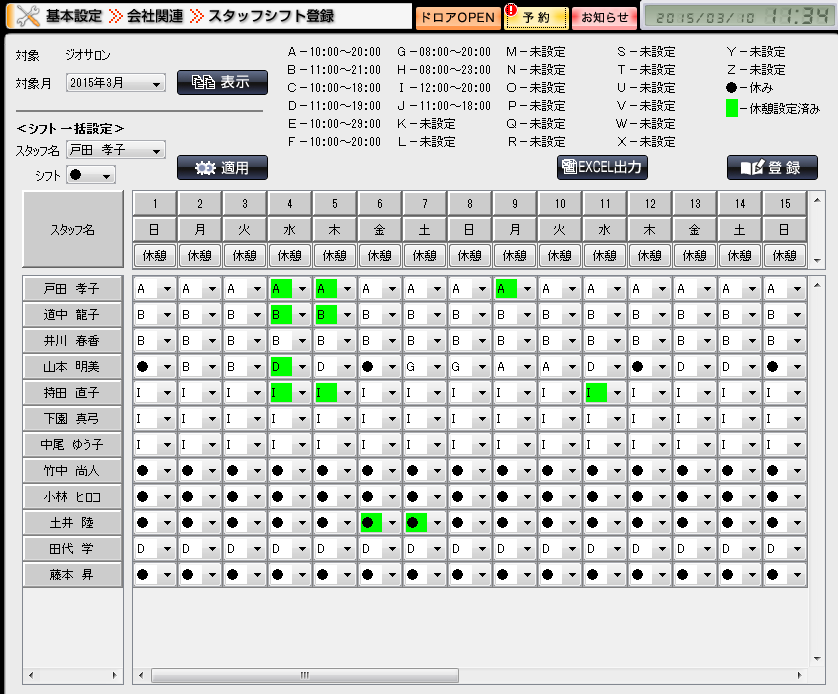Screen dimensions: 838x694
Task: Select staff row header 山本 明美
Action: (x=73, y=366)
